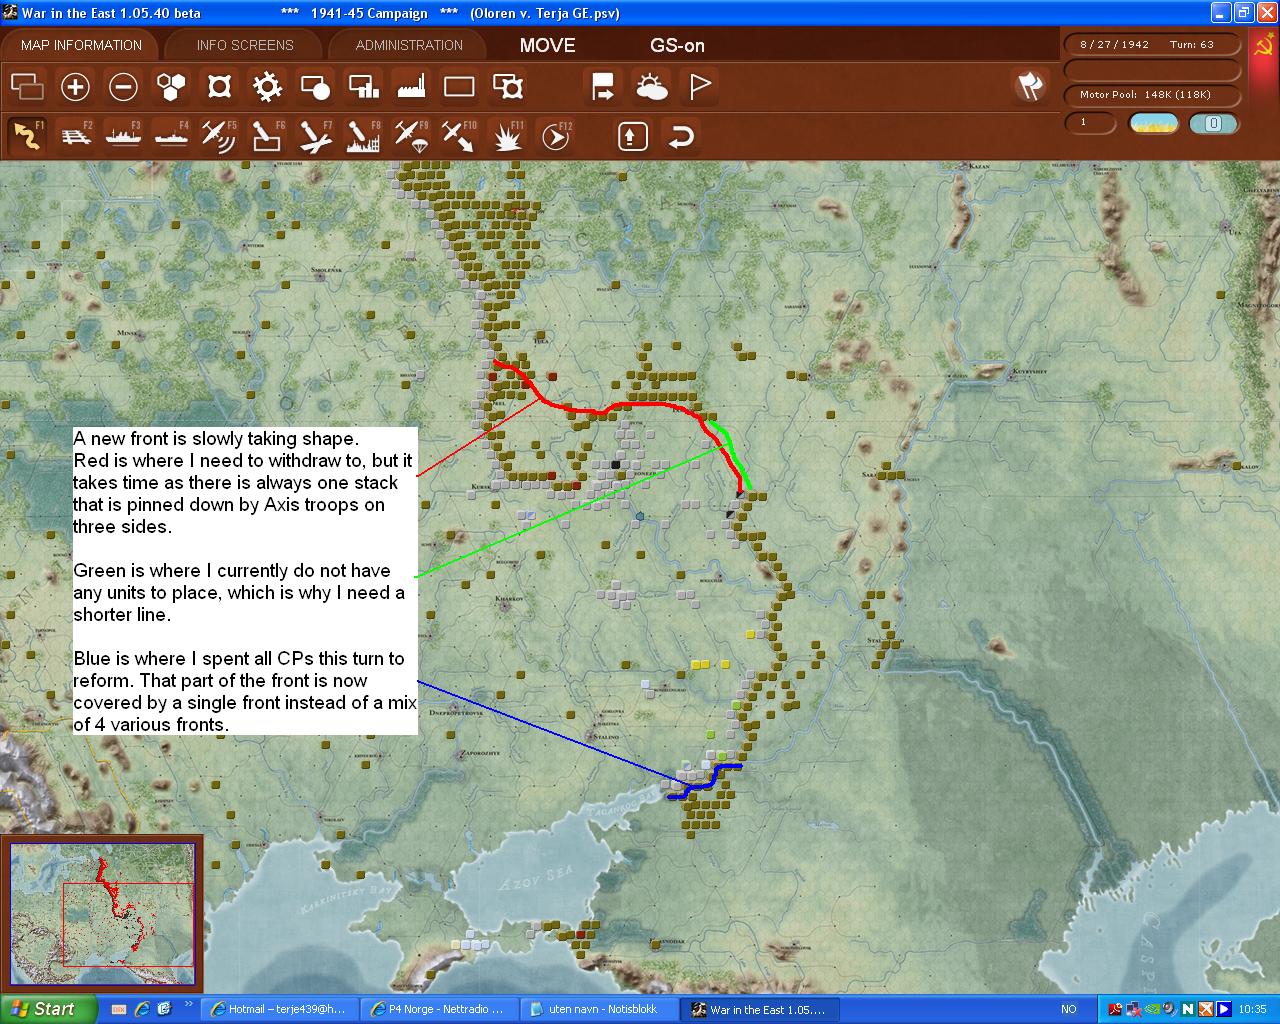Toggle the weather sun-and-cloud icon
Image resolution: width=1280 pixels, height=1024 pixels.
click(651, 87)
